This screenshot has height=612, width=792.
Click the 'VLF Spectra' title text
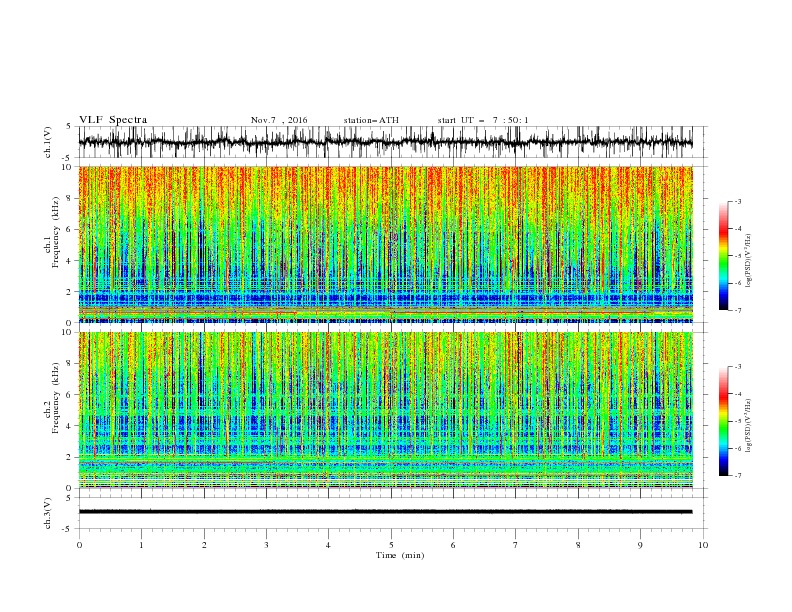(113, 120)
